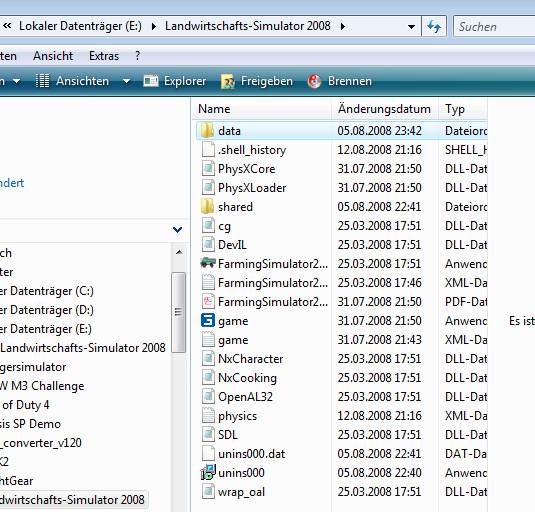Select _converter_v120 in folder tree

[41, 443]
